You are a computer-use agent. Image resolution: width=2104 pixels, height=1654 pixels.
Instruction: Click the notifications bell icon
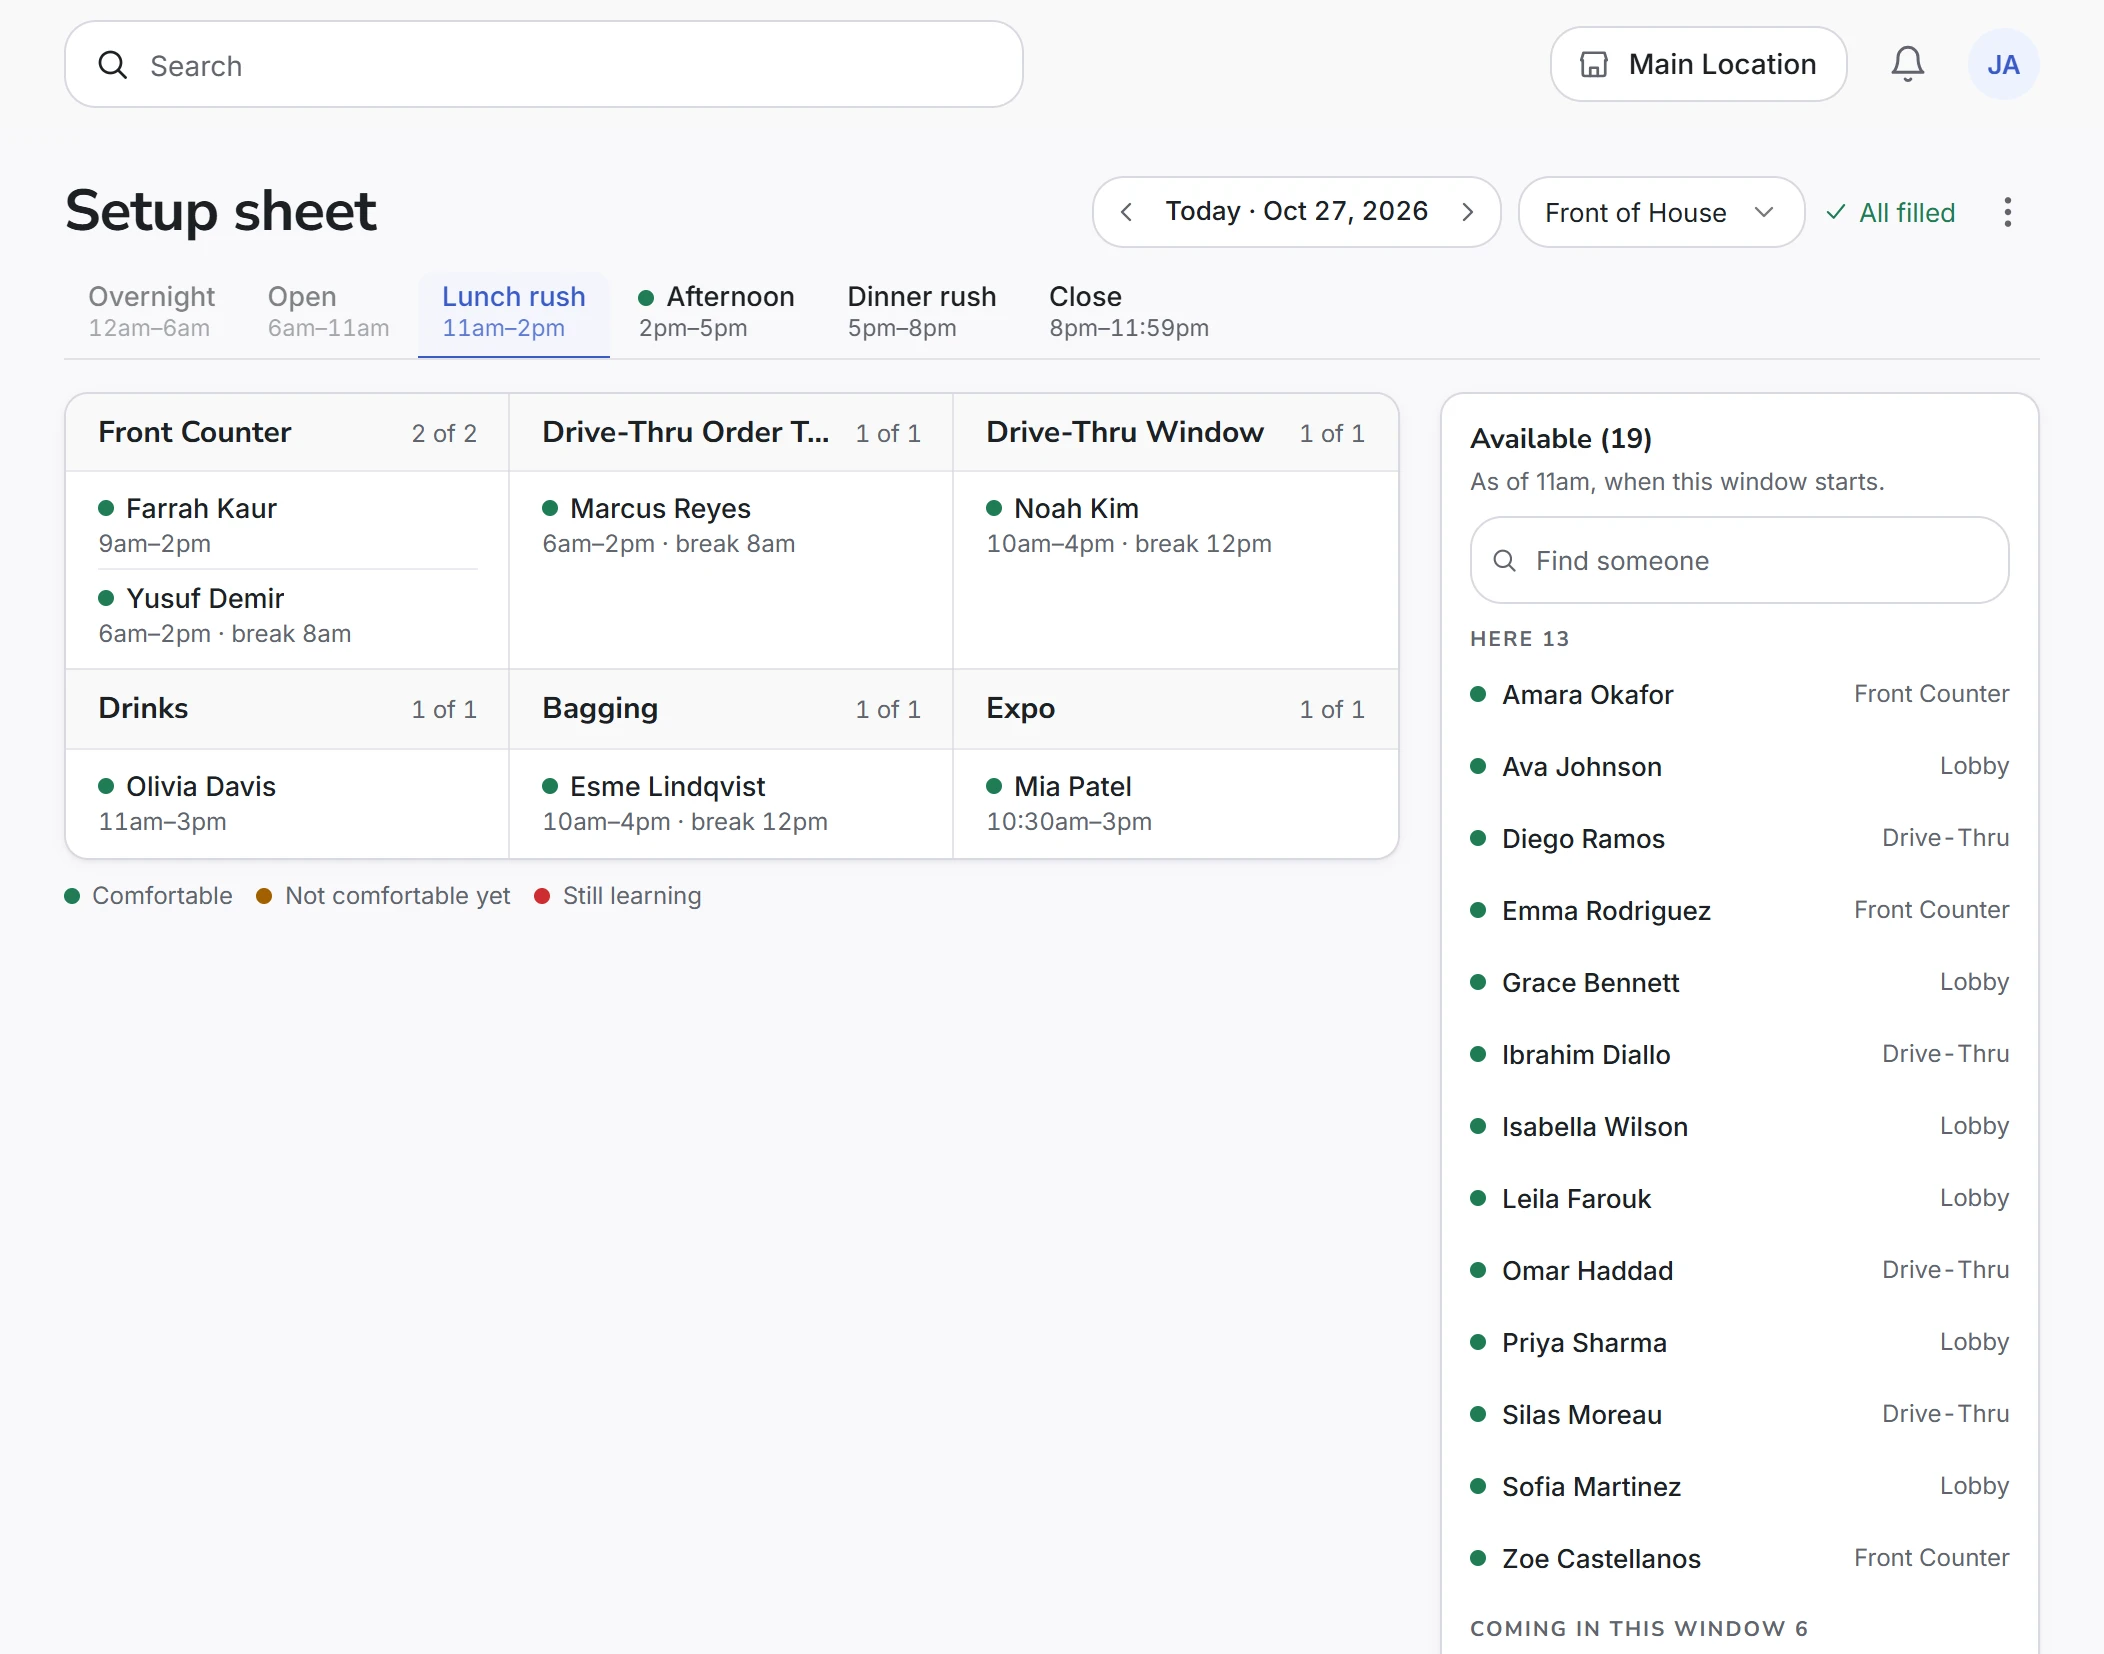pyautogui.click(x=1907, y=65)
